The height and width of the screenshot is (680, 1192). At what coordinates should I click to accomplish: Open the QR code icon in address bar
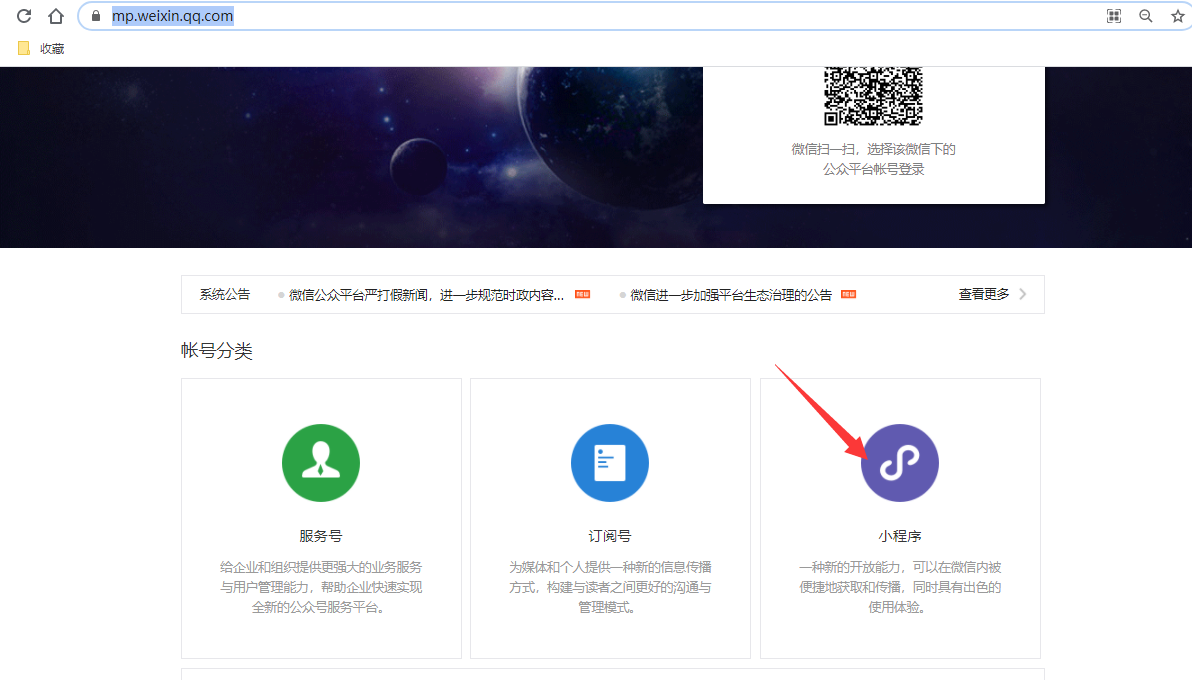pyautogui.click(x=1114, y=16)
